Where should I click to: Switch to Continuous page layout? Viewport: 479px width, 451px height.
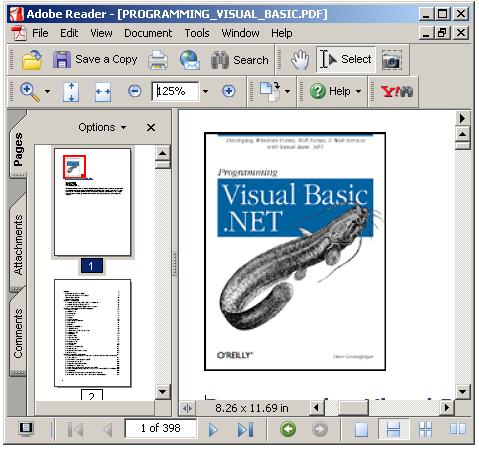(393, 429)
